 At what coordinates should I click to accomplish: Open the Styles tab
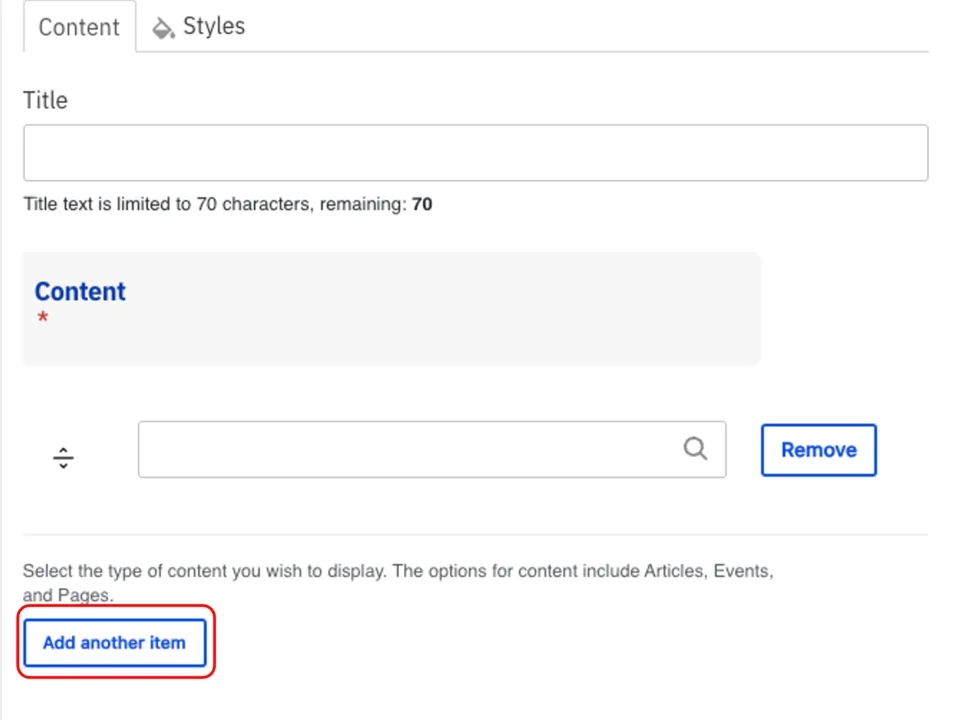coord(198,27)
